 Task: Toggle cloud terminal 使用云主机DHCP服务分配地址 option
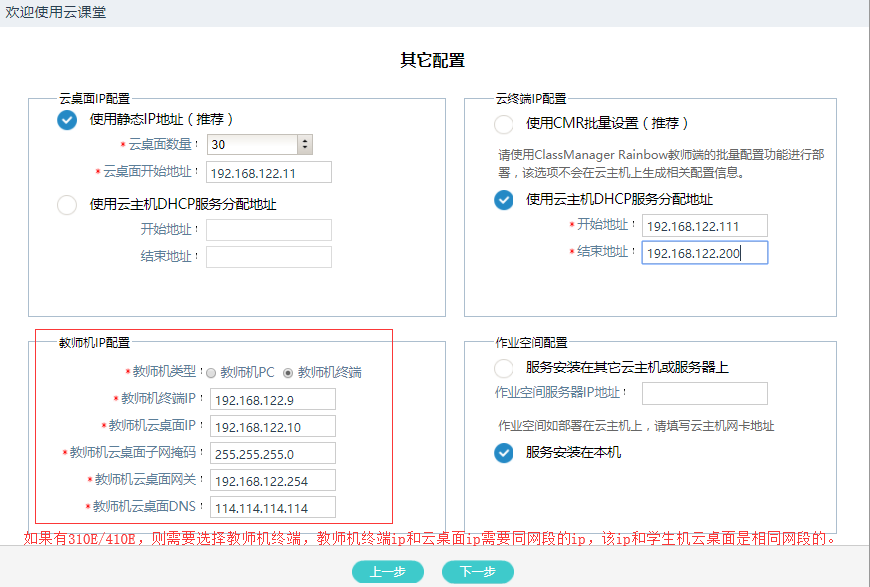pos(504,200)
